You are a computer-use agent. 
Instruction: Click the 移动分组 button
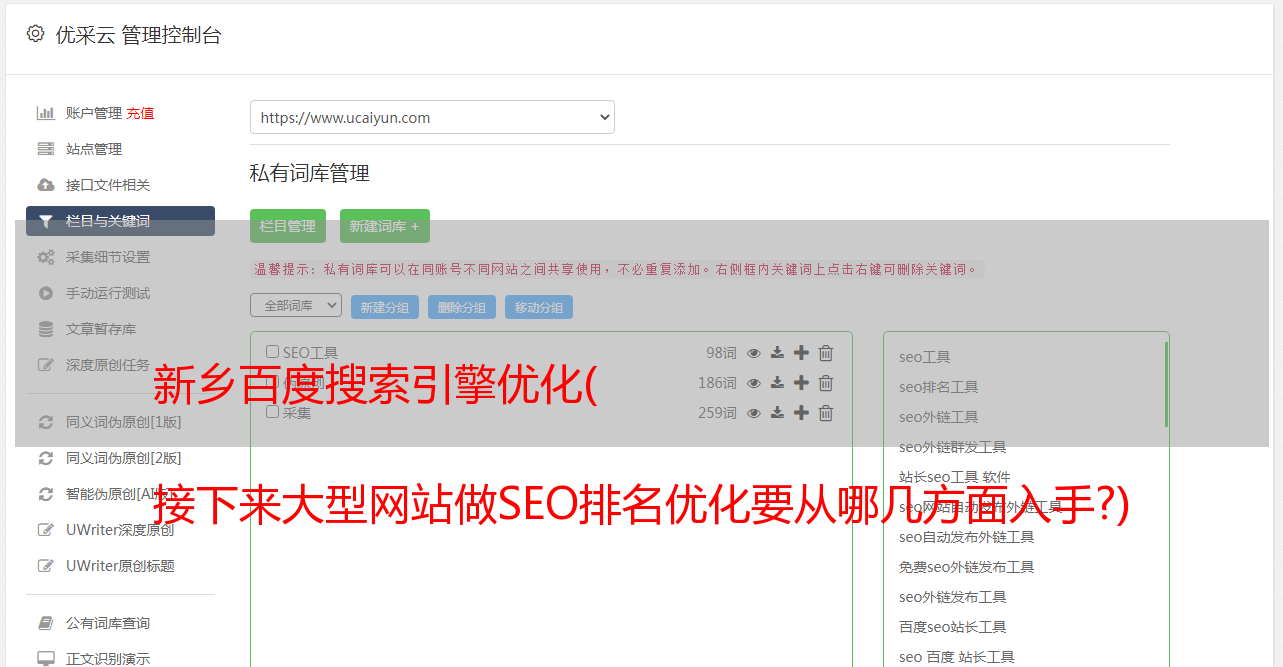pyautogui.click(x=539, y=307)
